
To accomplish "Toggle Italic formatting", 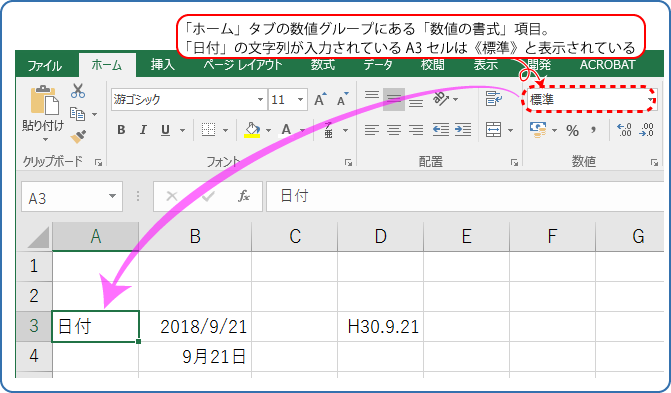I will tap(143, 130).
